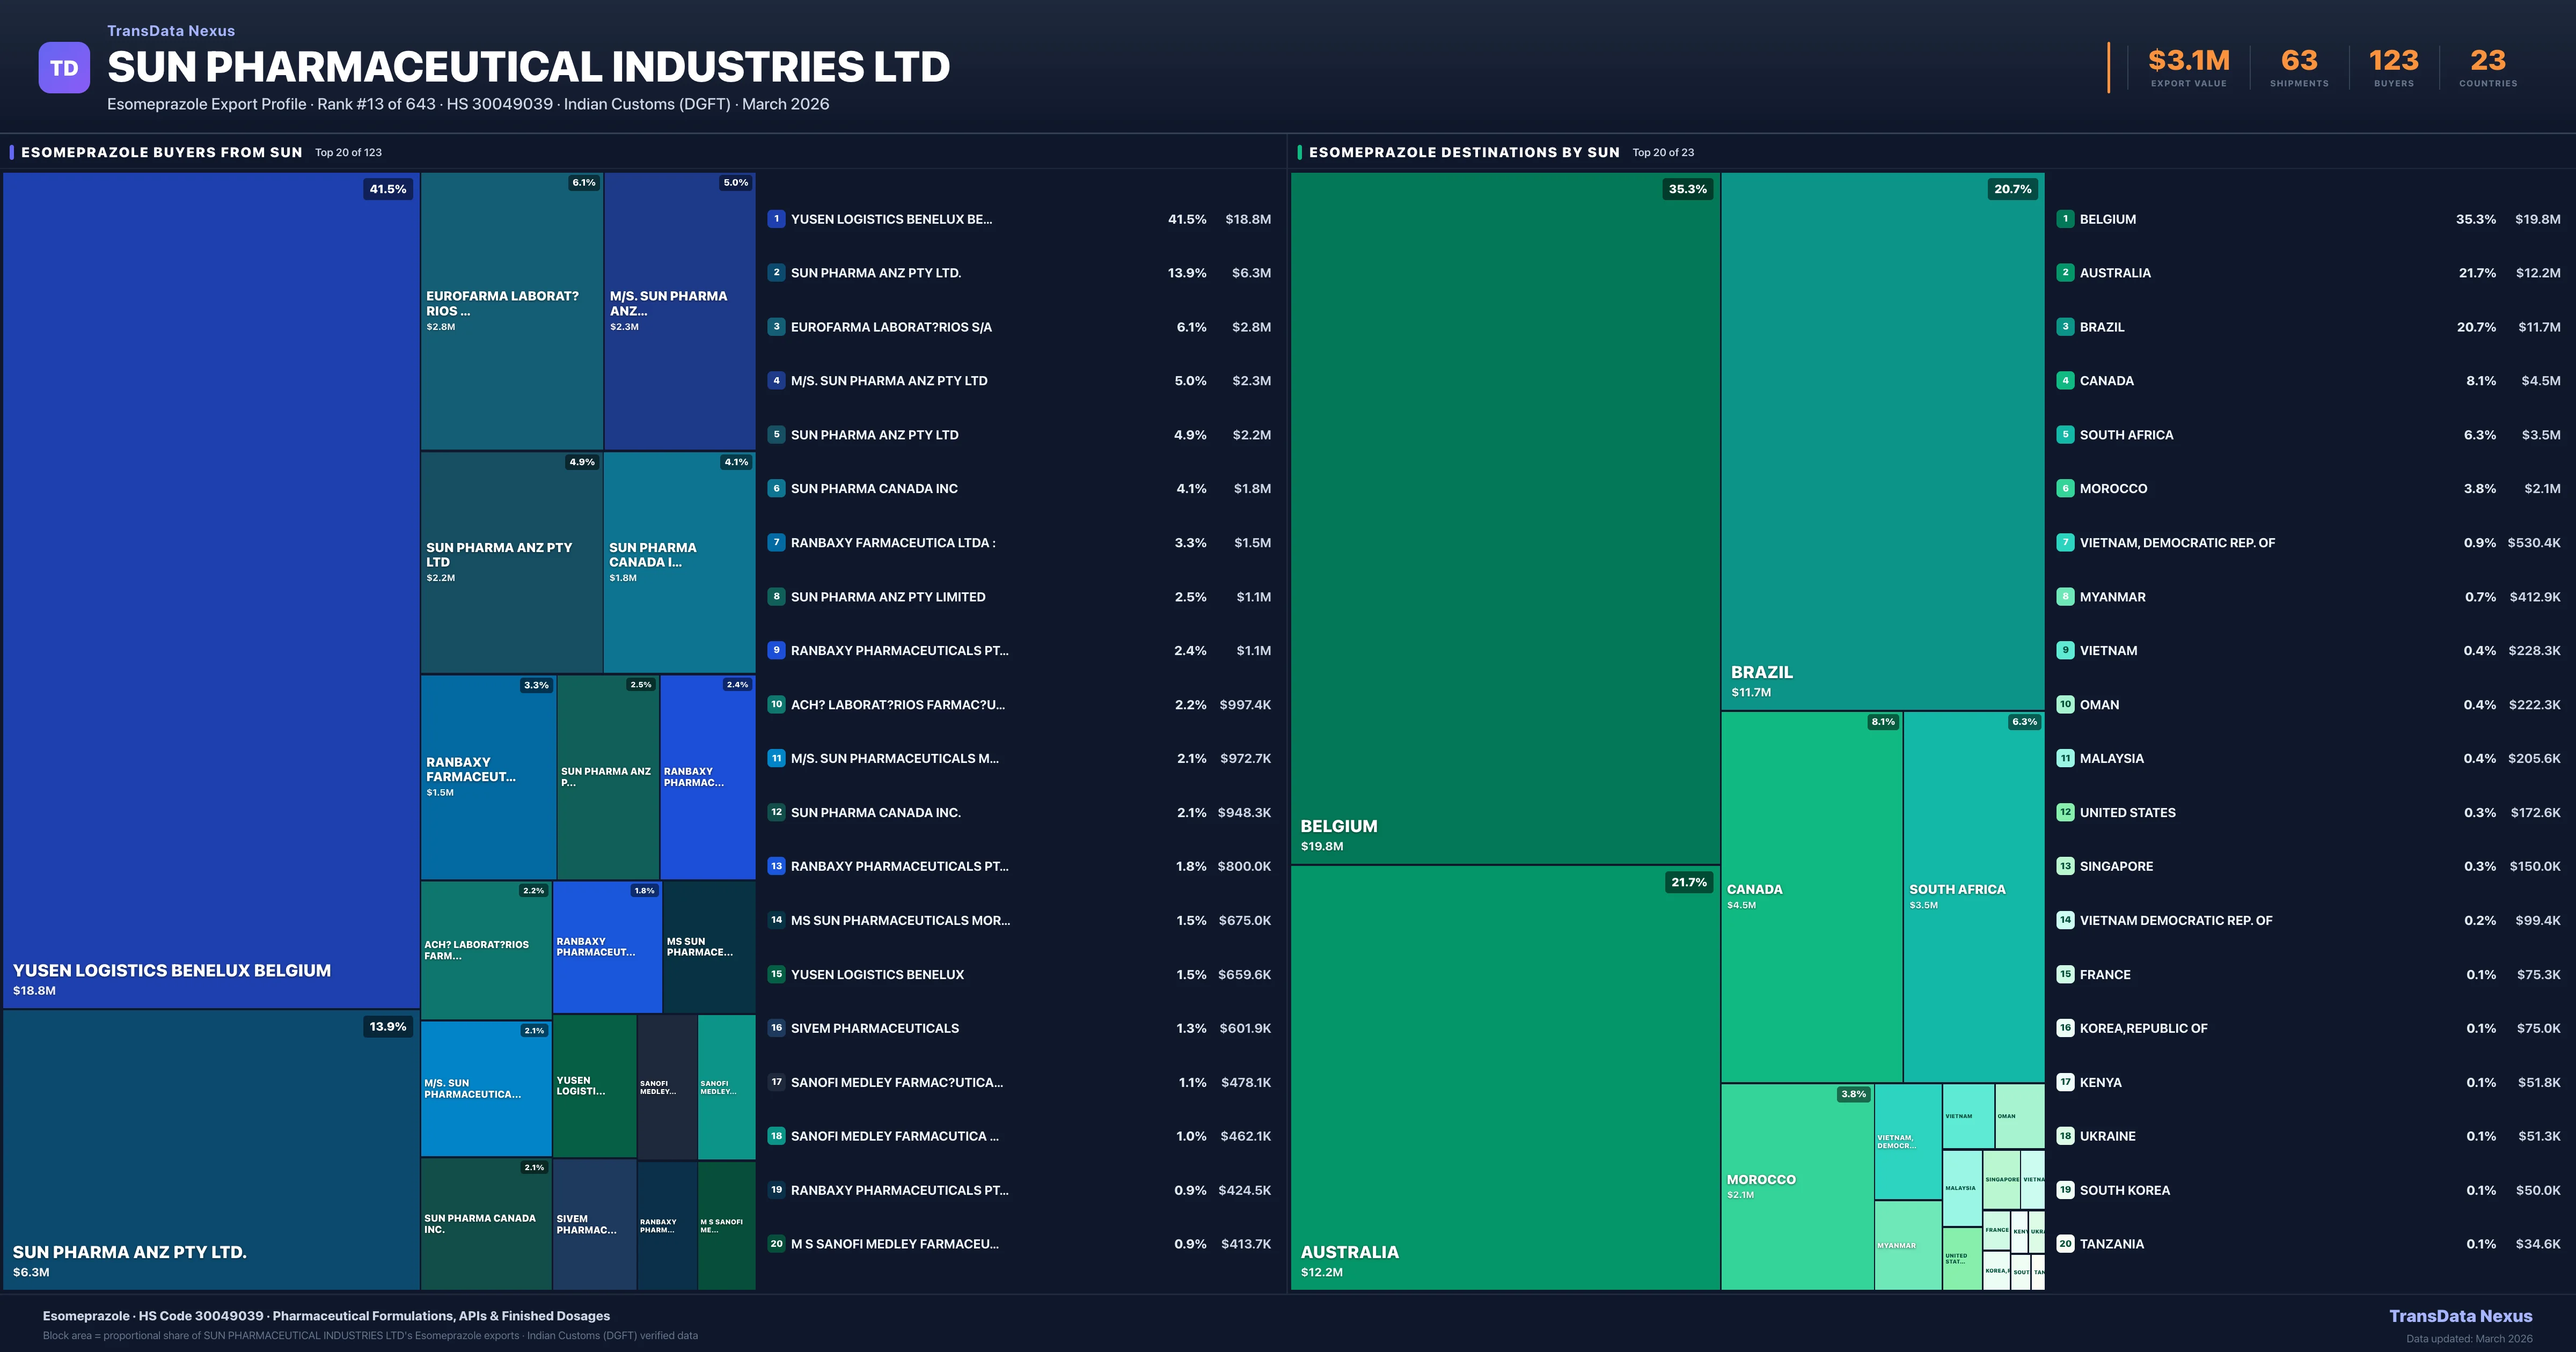The image size is (2576, 1352).
Task: Click the rank 20 badge next to TANZANIA
Action: [x=2065, y=1244]
